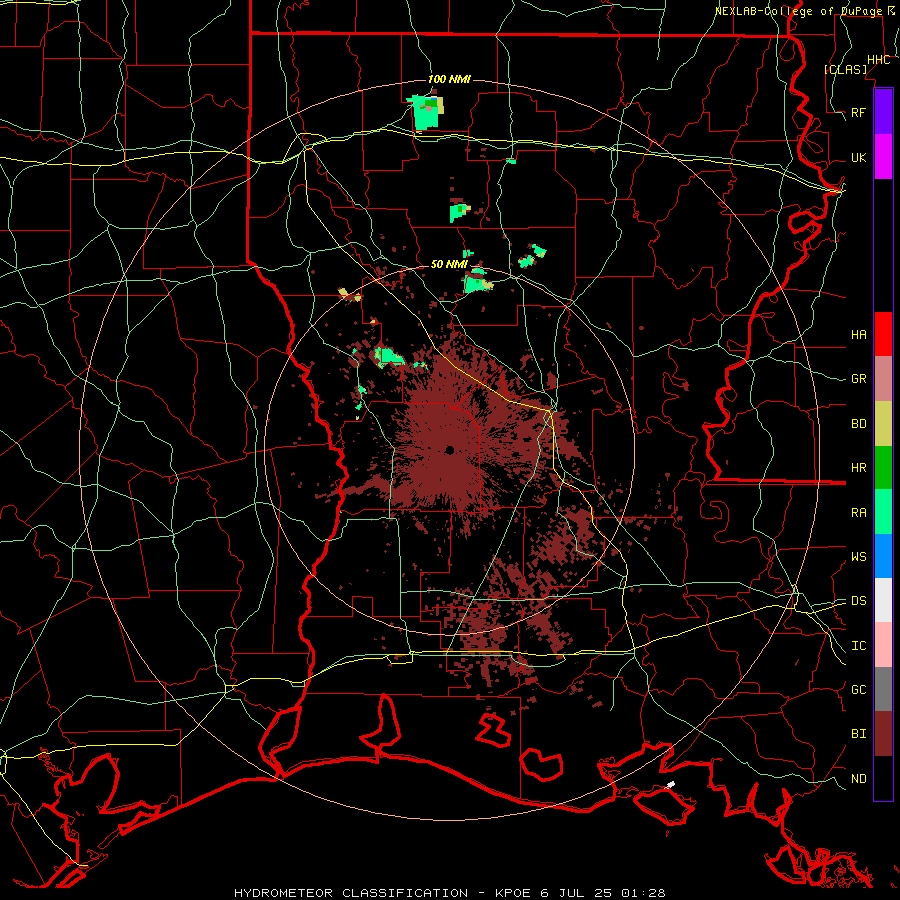
Task: Click the 'HA' legend label
Action: tap(859, 335)
